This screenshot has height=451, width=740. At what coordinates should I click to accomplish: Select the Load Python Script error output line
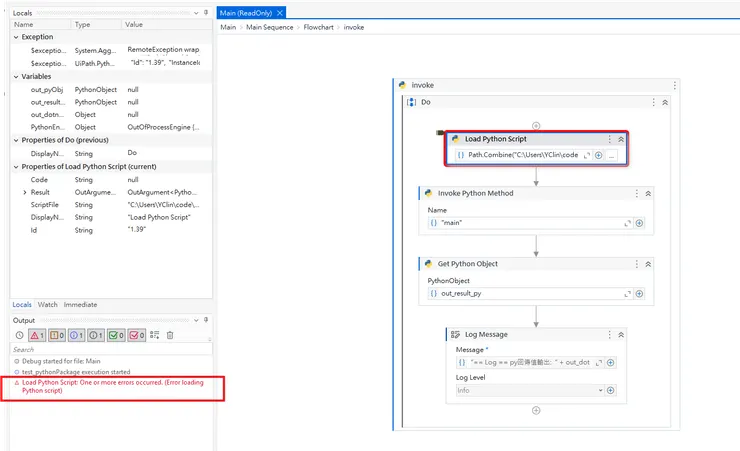point(112,386)
